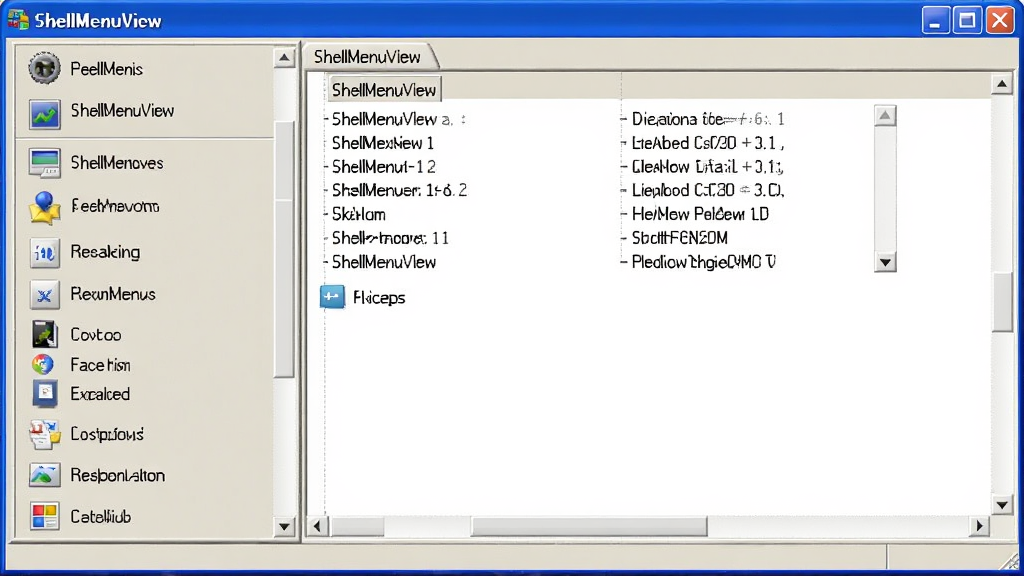This screenshot has width=1024, height=576.
Task: Click main panel vertical scroll up arrow
Action: click(1002, 84)
